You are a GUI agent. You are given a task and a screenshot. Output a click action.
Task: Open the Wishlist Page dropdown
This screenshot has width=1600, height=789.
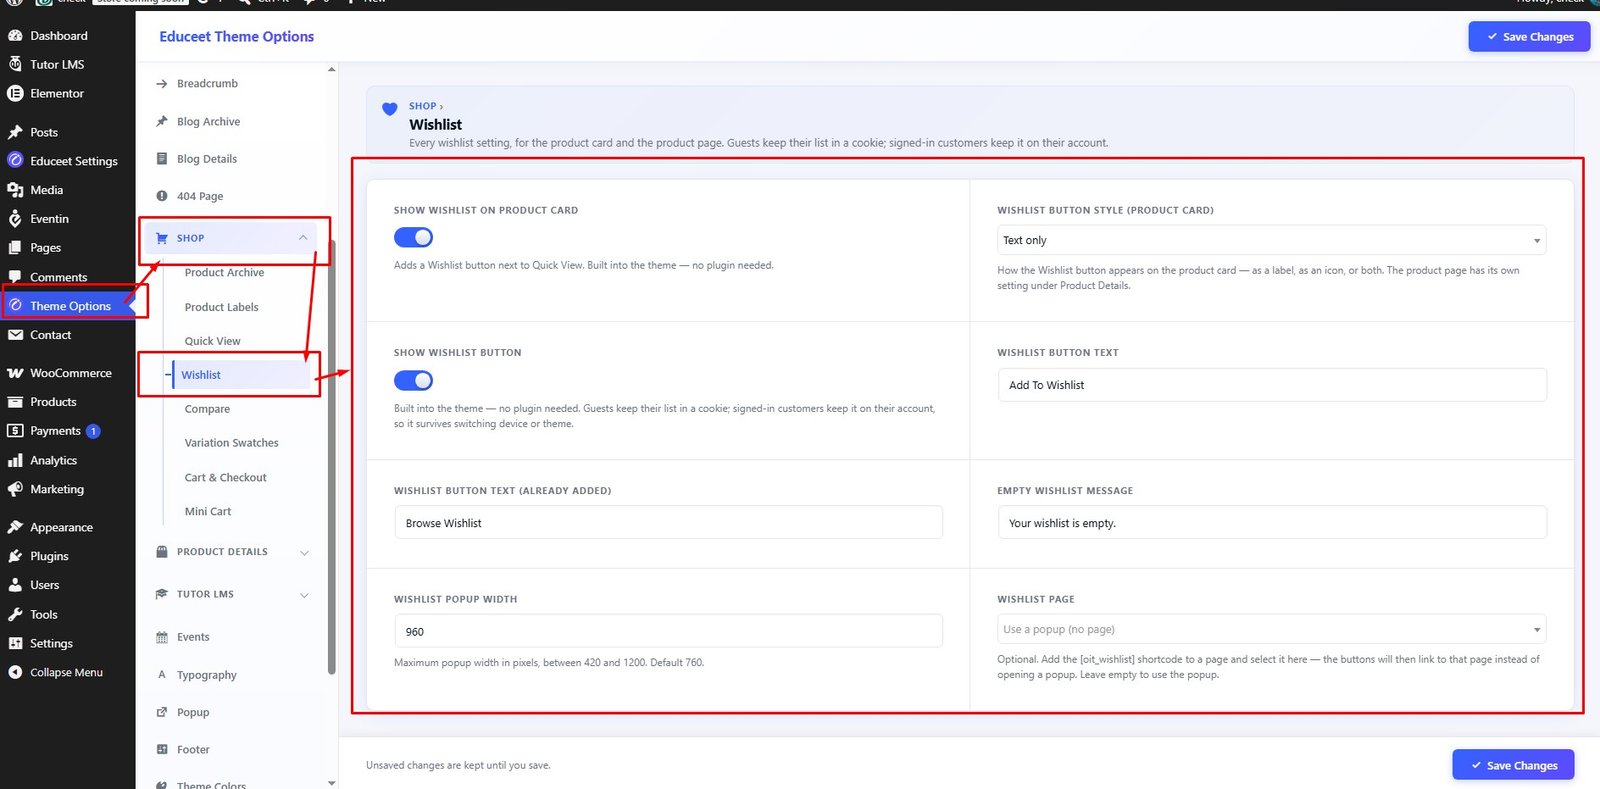[x=1272, y=629]
